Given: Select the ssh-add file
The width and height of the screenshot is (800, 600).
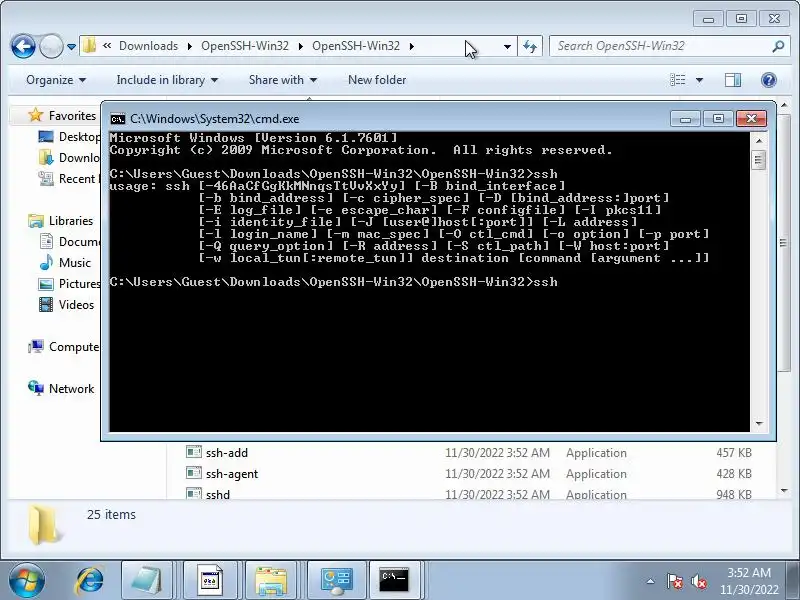Looking at the screenshot, I should (x=227, y=453).
